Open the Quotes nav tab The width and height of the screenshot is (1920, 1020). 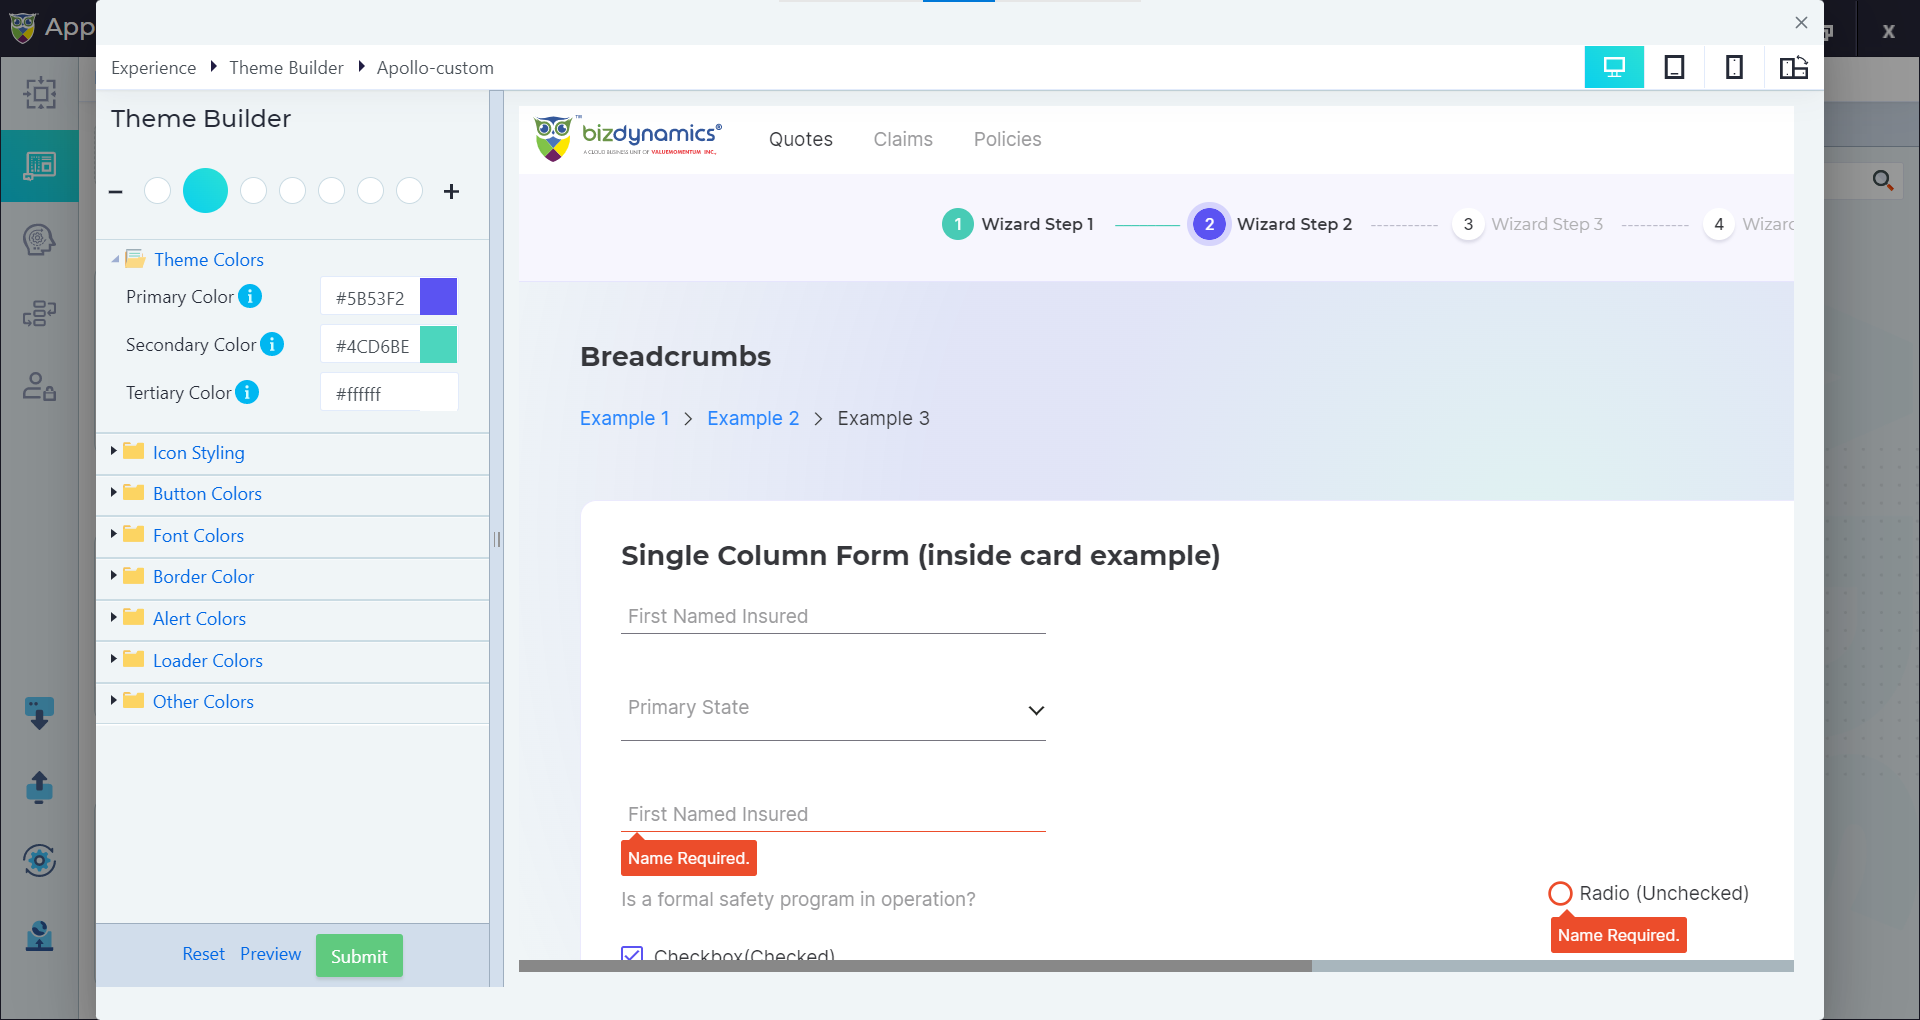[800, 139]
